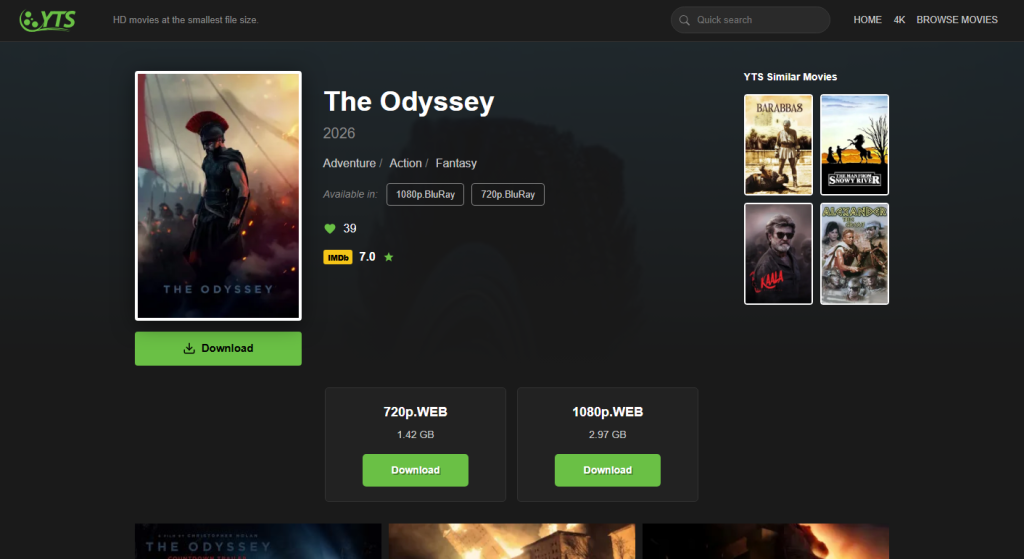Open the HOME menu item

tap(867, 20)
